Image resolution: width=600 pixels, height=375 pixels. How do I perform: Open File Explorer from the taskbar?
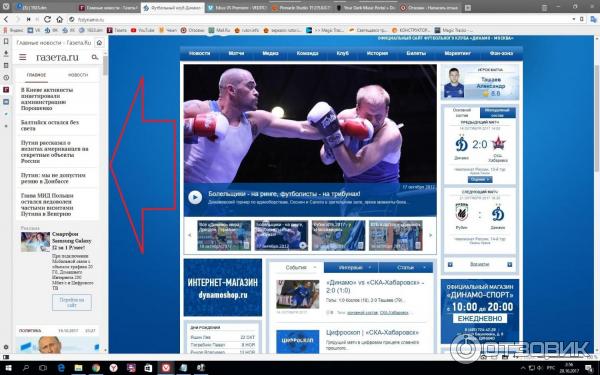coord(78,368)
